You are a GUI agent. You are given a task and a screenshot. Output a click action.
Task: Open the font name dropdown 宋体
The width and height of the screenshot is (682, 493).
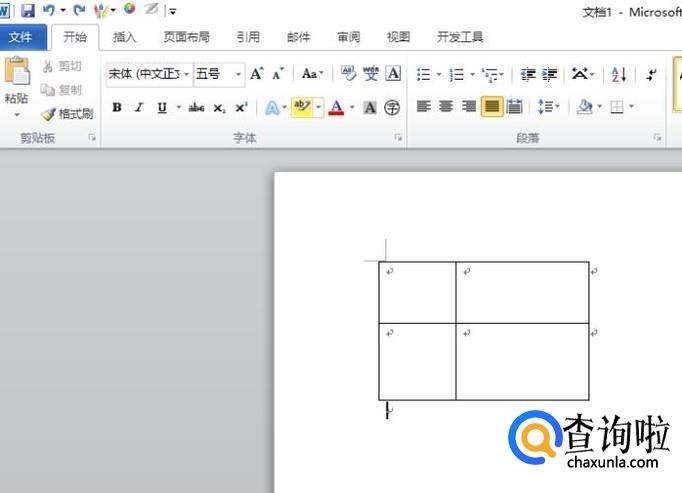click(x=187, y=74)
